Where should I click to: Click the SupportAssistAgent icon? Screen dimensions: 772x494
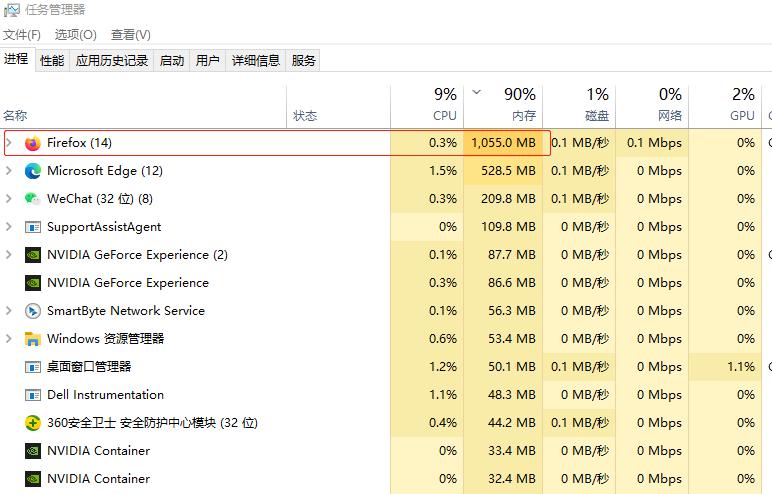(32, 227)
